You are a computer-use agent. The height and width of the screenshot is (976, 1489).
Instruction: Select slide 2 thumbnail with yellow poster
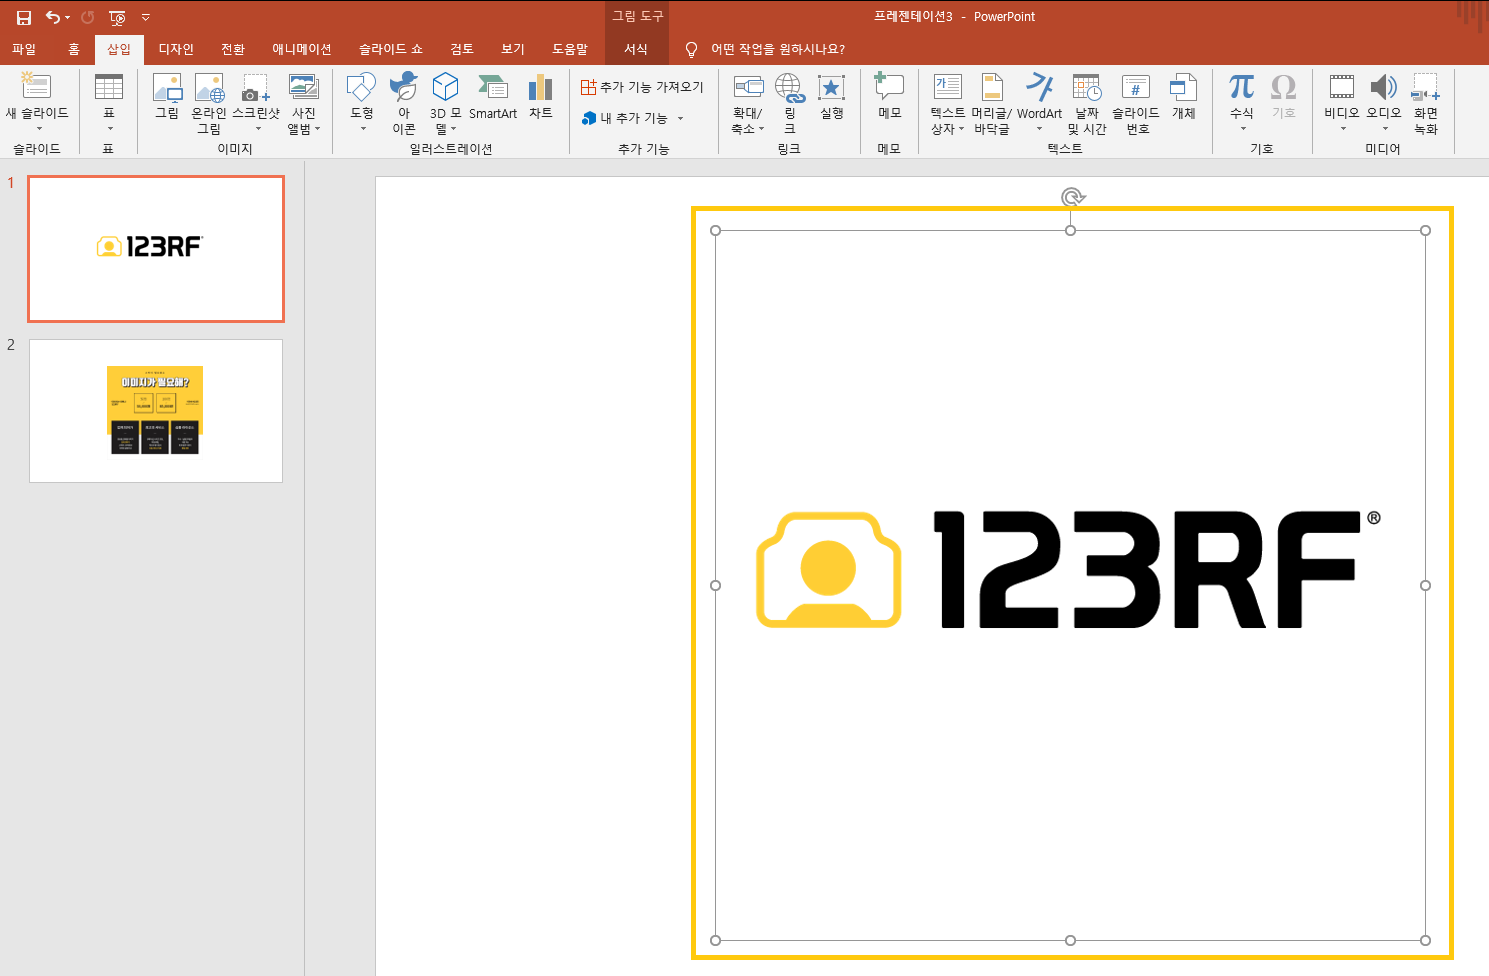pos(156,411)
